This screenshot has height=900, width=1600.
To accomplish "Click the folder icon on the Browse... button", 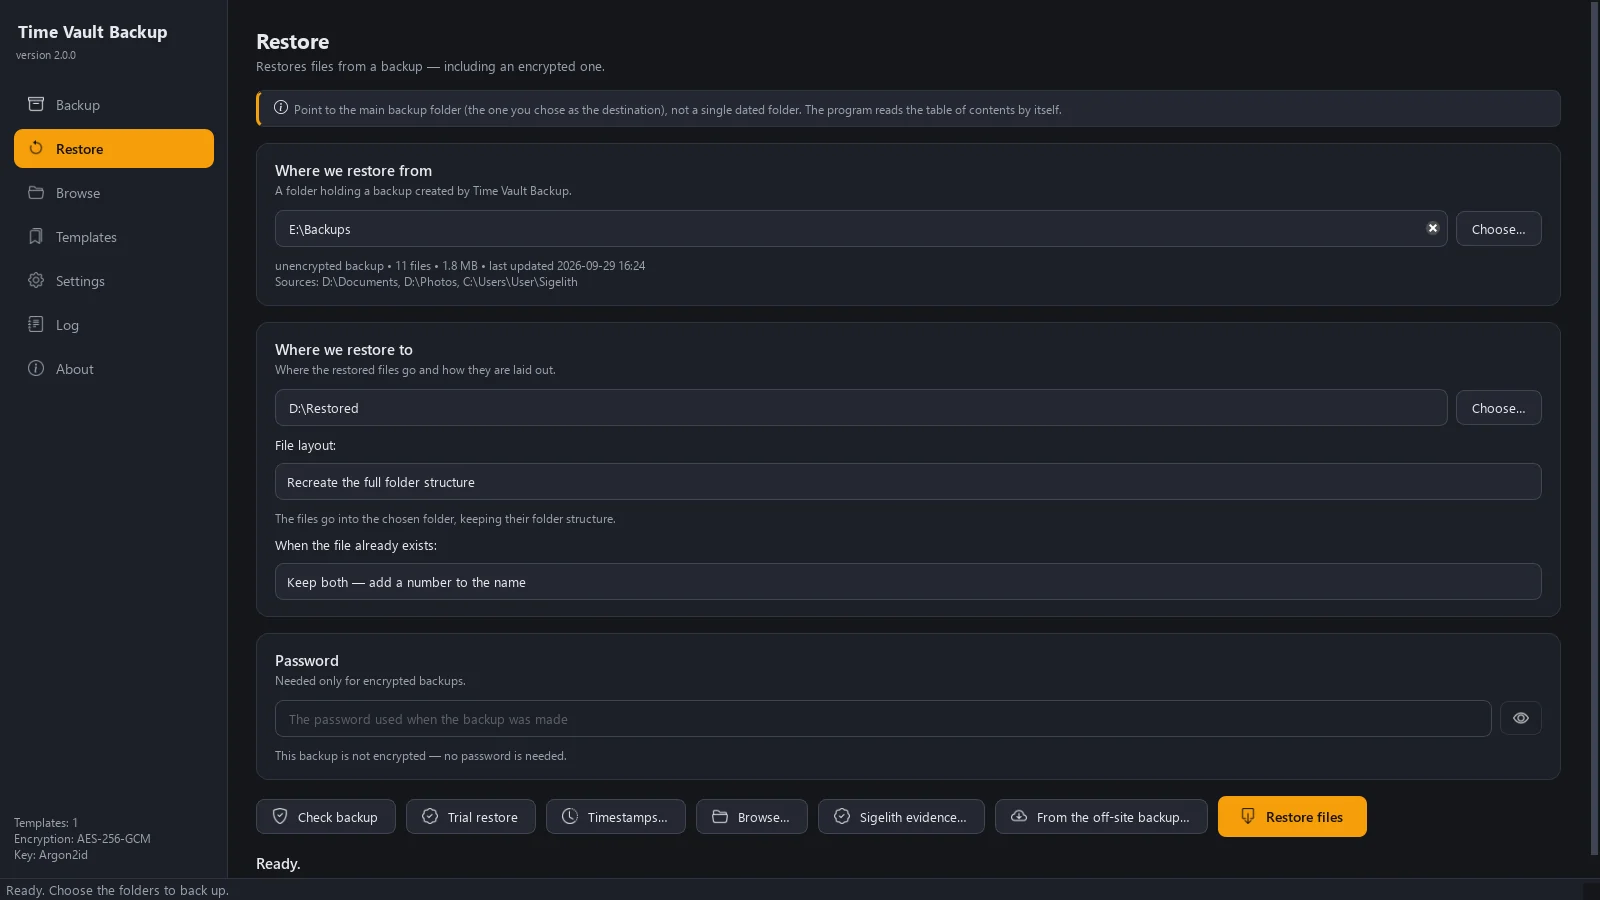I will point(720,816).
